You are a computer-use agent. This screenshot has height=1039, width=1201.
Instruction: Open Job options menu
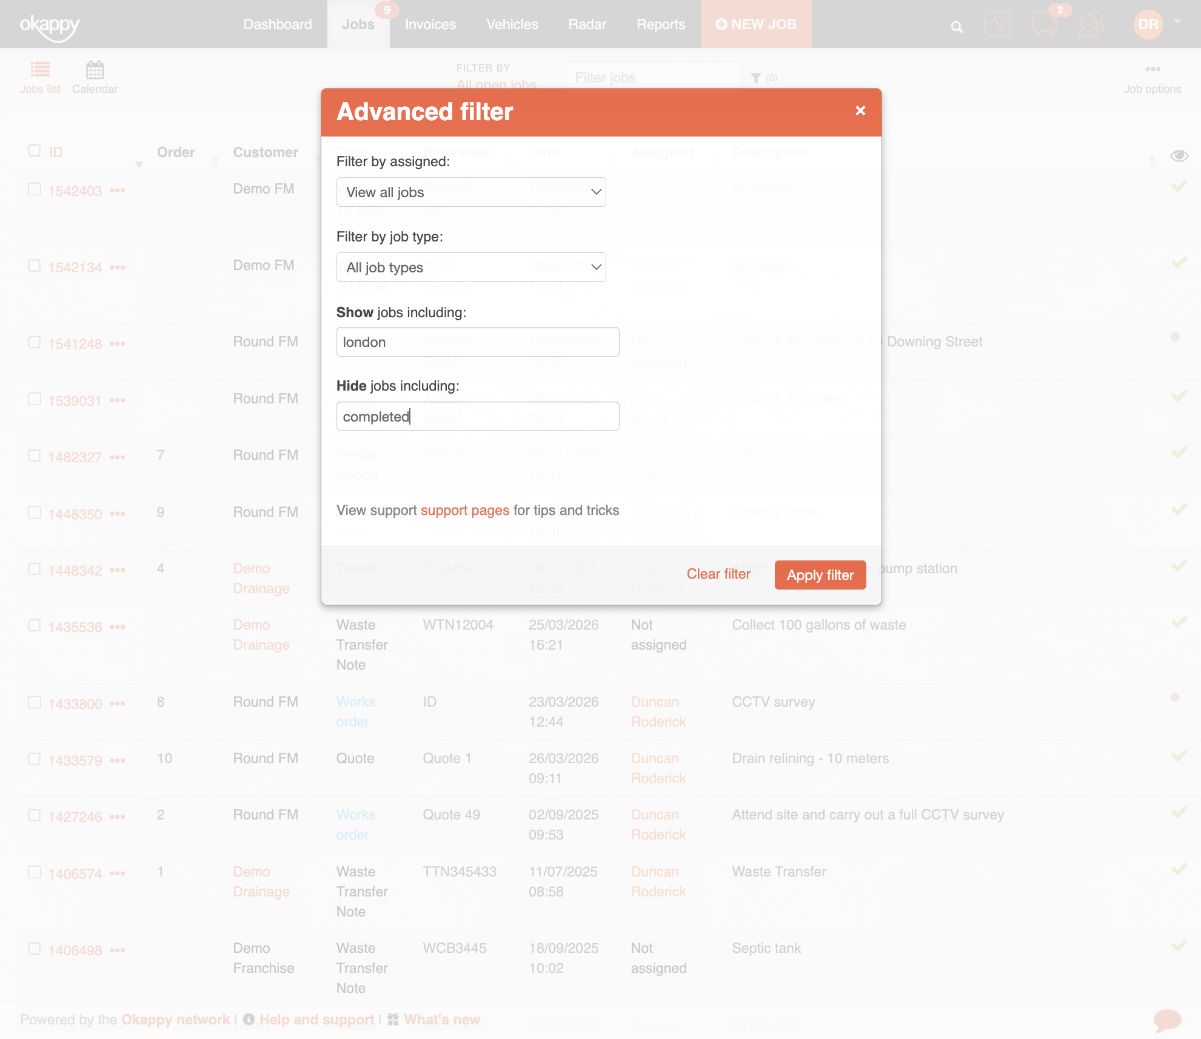pyautogui.click(x=1152, y=79)
